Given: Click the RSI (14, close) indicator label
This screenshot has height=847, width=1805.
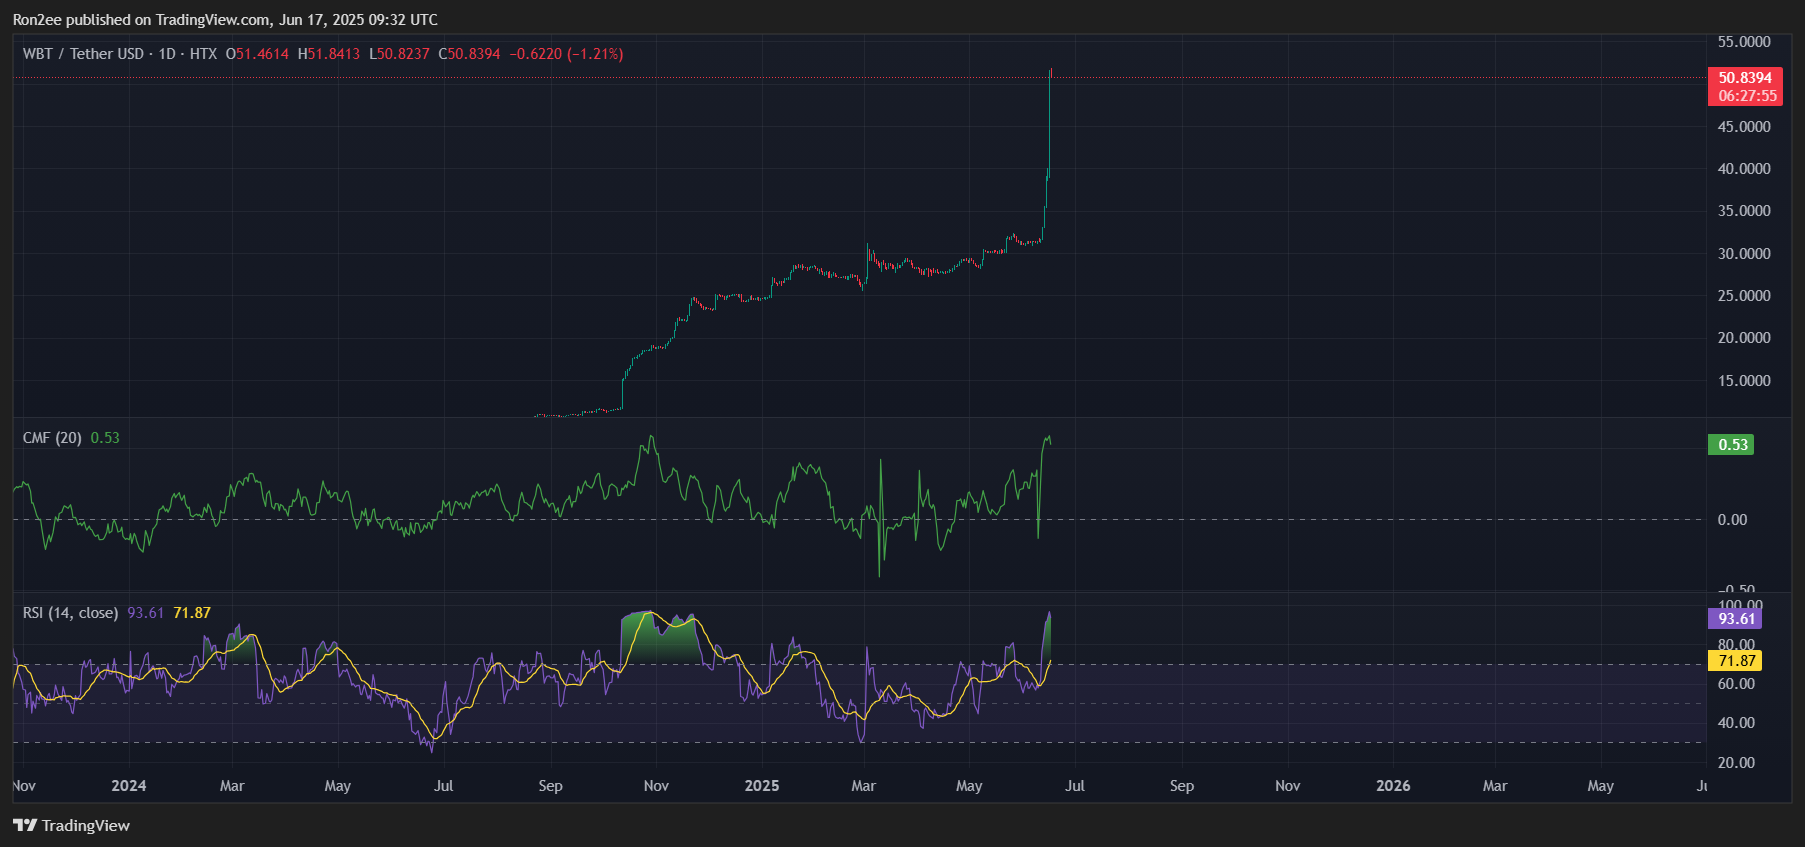Looking at the screenshot, I should [70, 613].
